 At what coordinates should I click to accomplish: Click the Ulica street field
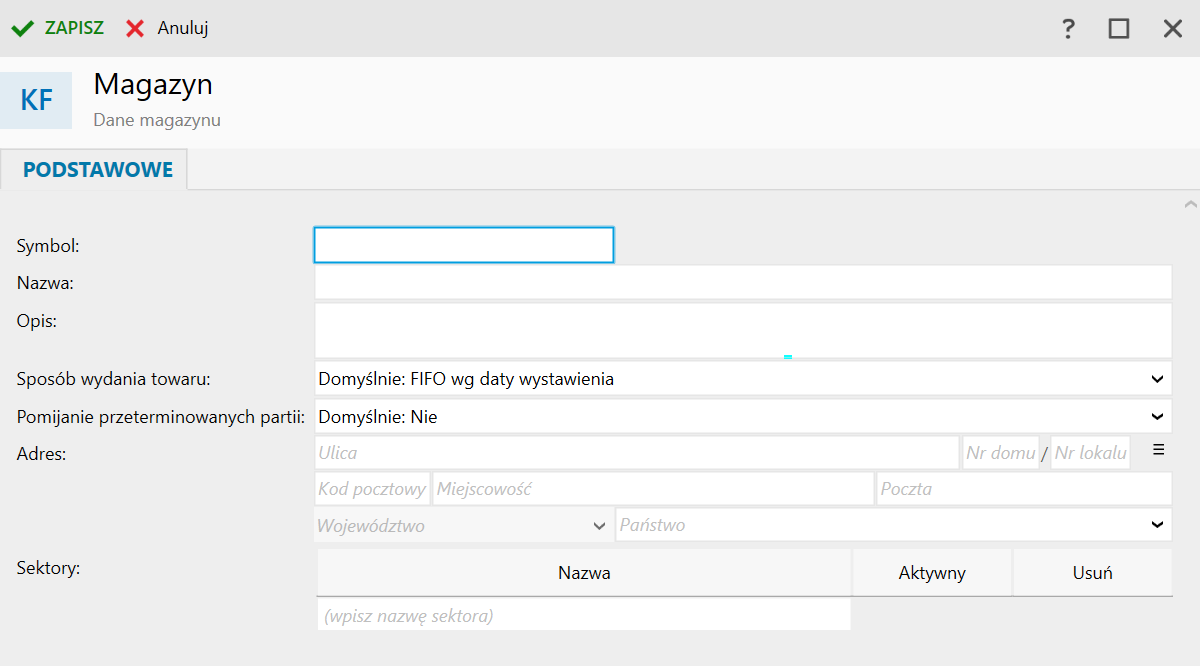[636, 453]
